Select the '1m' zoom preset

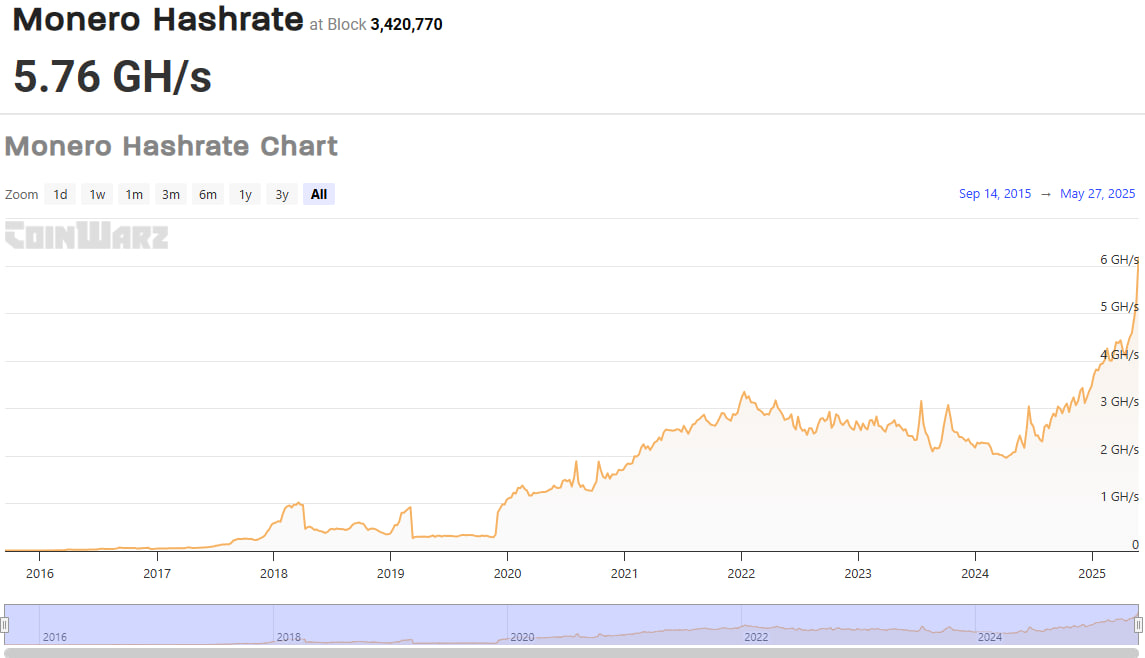tap(133, 194)
